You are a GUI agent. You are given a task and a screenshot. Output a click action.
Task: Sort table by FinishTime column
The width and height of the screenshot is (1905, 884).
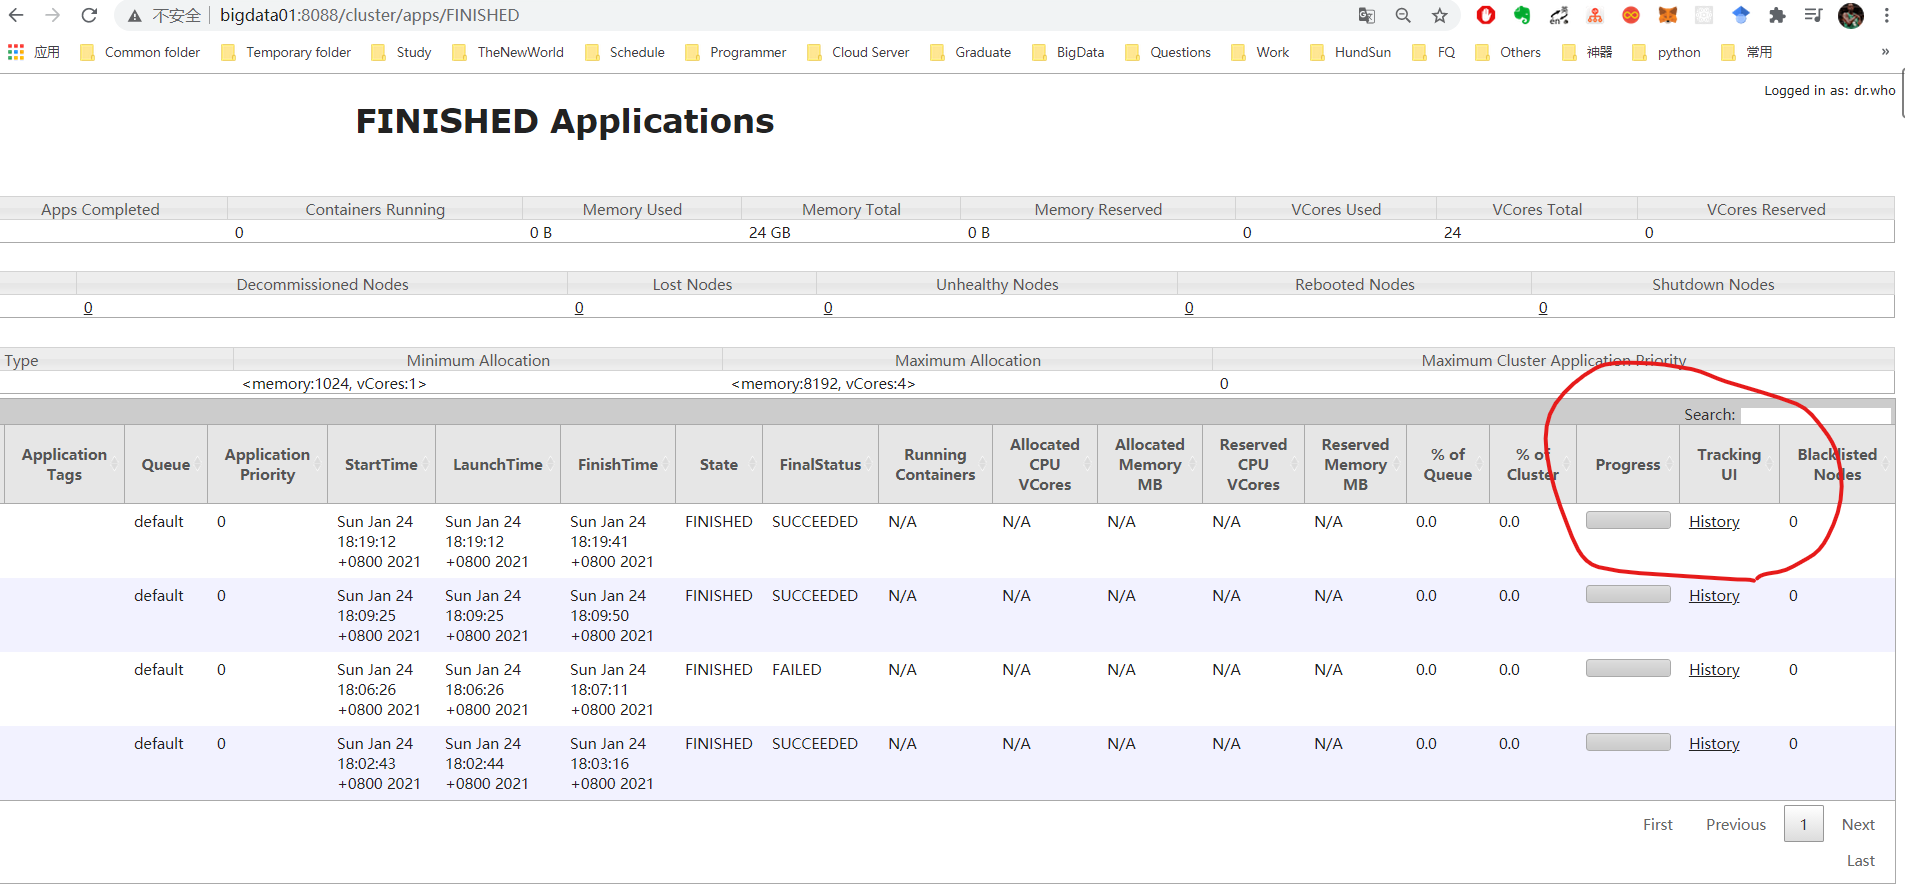618,464
